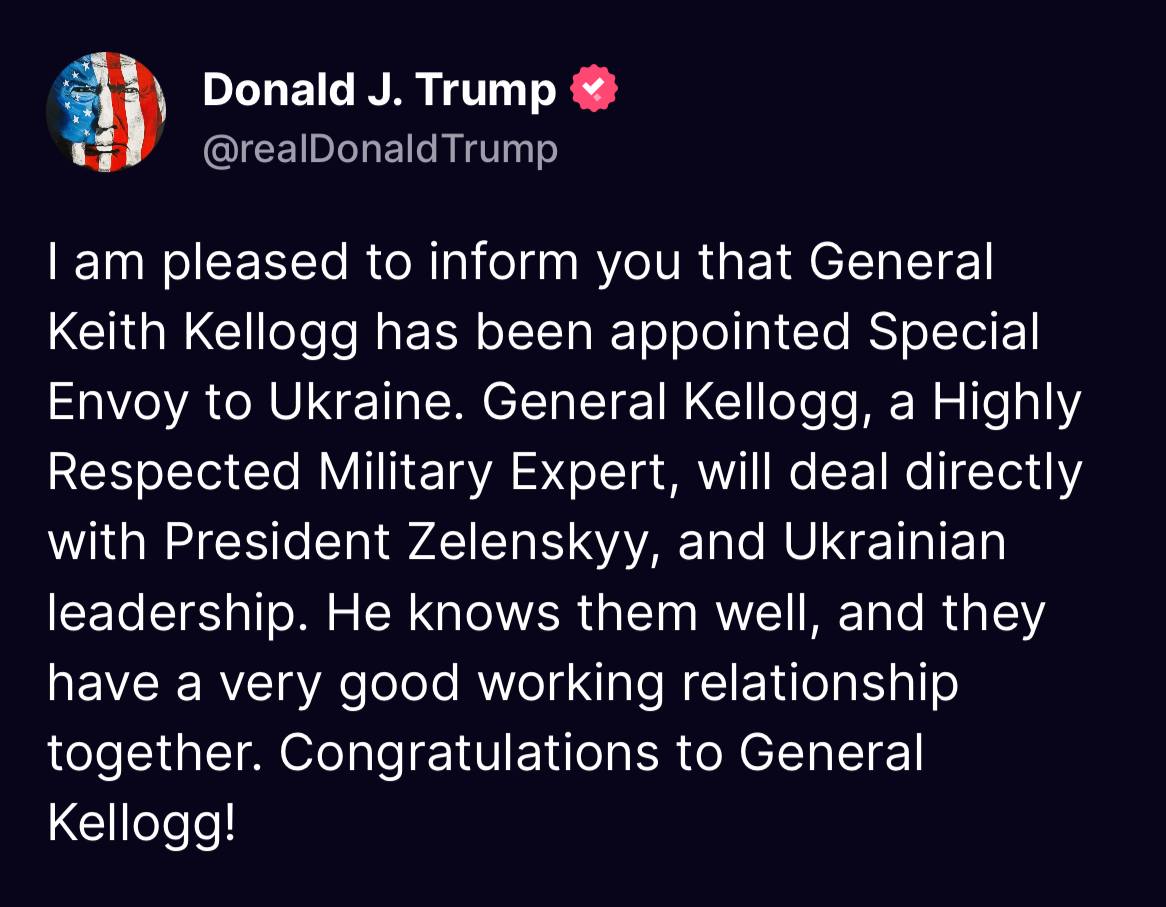The image size is (1166, 907).
Task: Click the word "Congratulations" in the post
Action: click(469, 753)
